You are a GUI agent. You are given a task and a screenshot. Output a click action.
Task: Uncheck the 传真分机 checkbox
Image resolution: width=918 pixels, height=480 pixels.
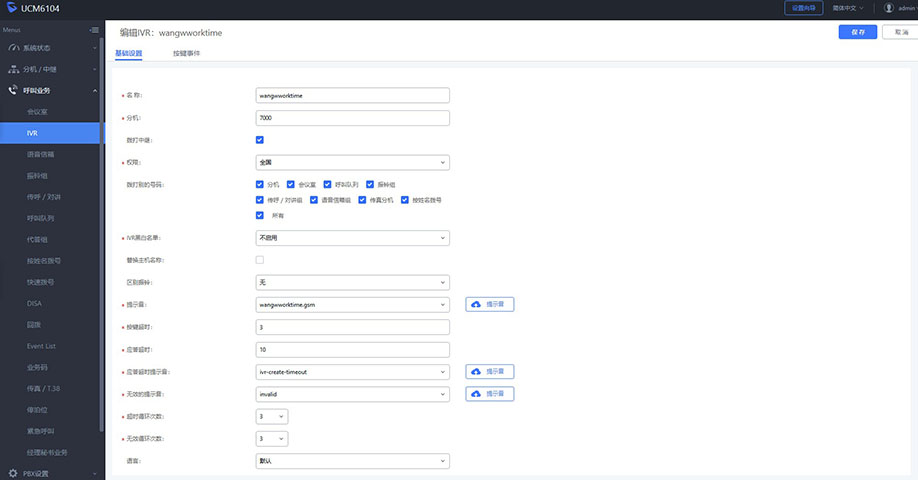click(x=362, y=200)
